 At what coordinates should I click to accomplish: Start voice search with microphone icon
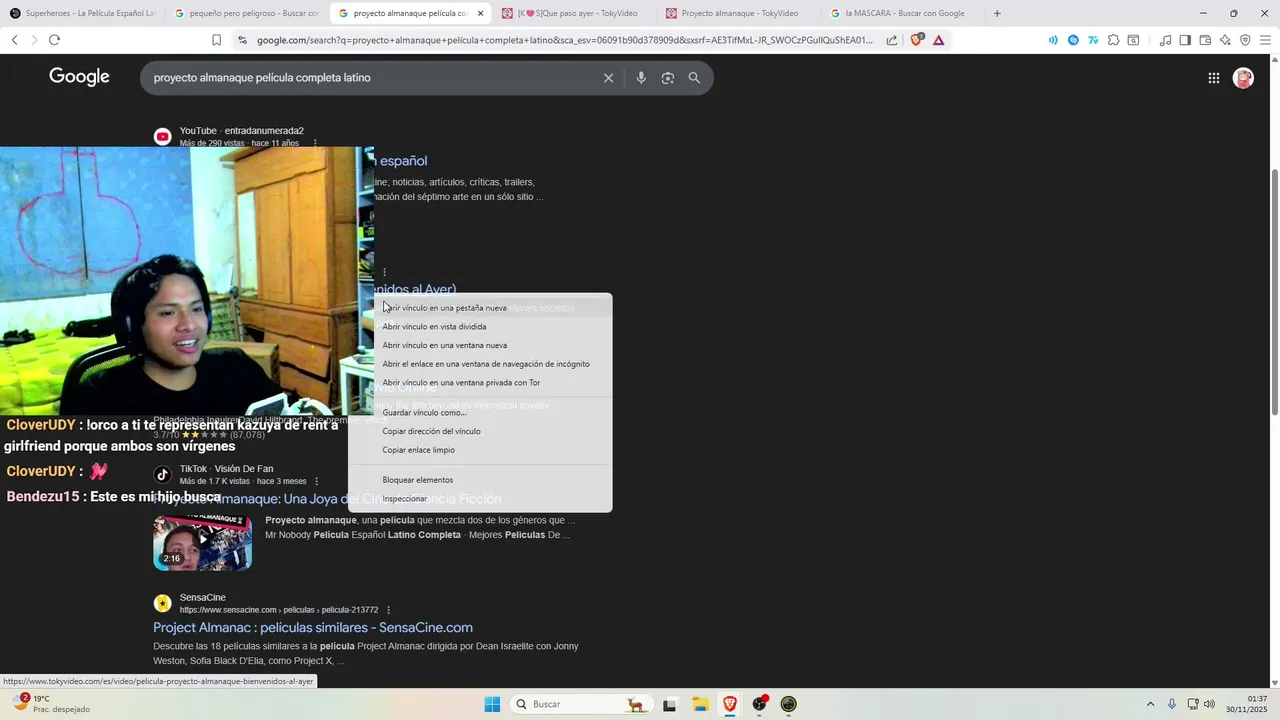pos(641,78)
